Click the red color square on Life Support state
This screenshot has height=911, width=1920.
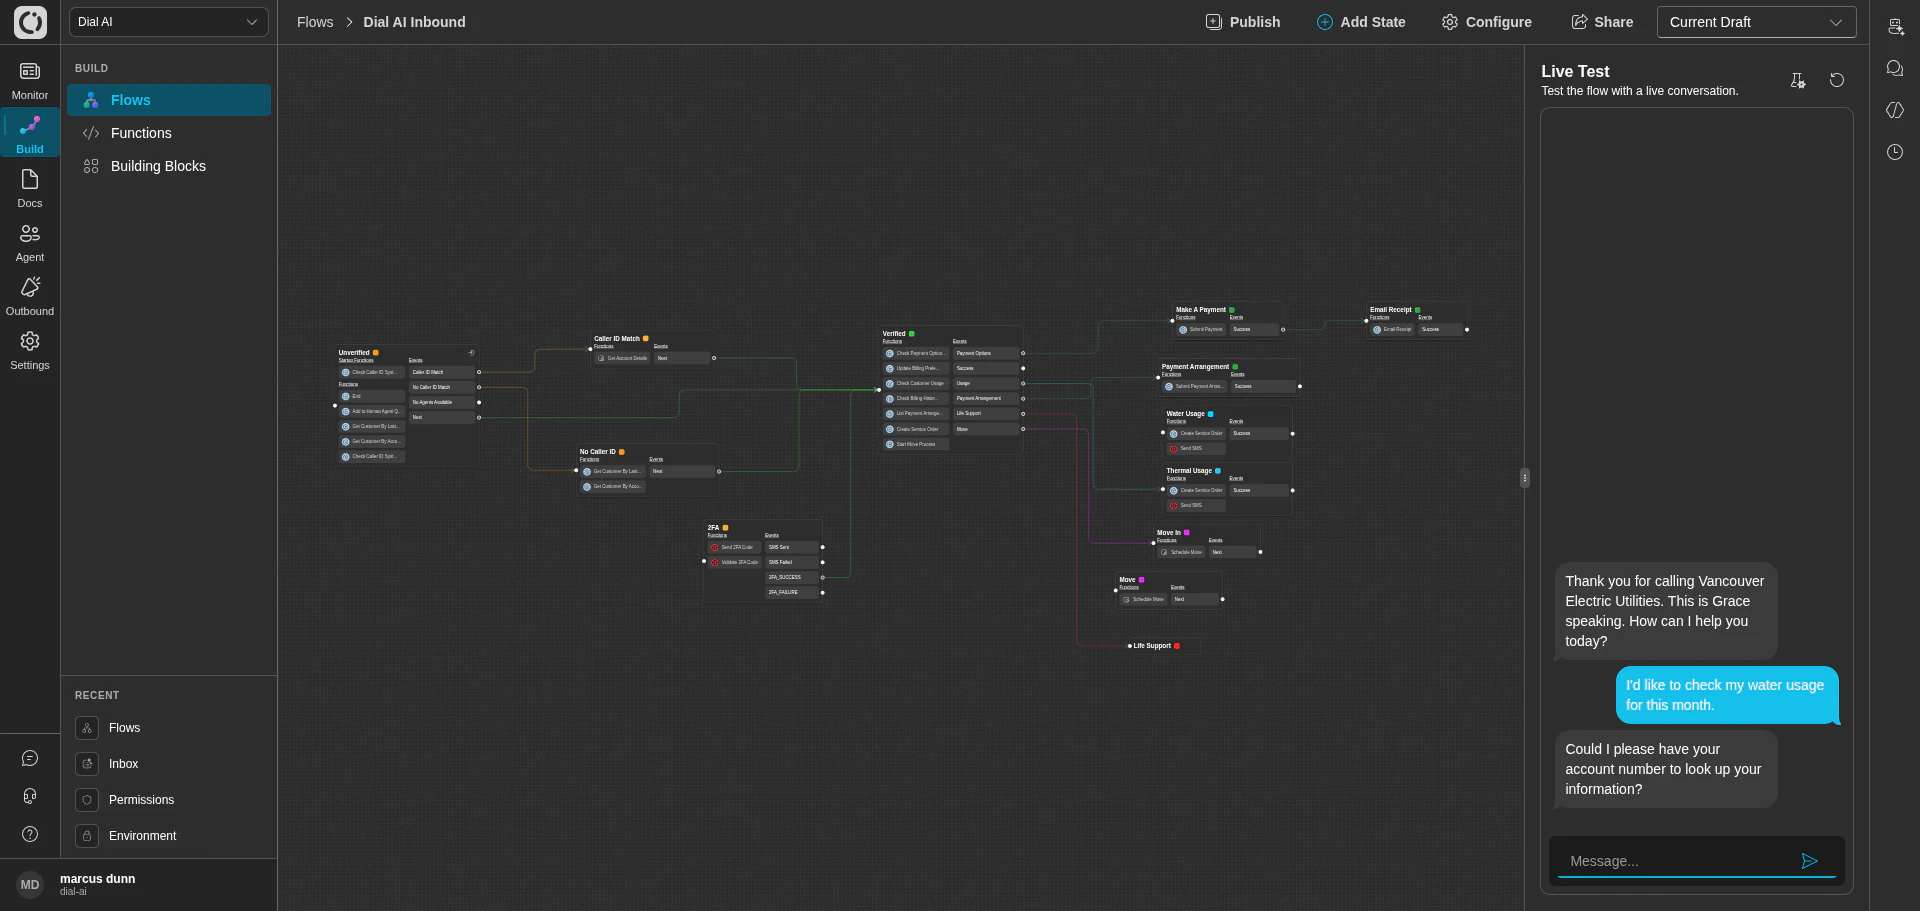click(1177, 646)
